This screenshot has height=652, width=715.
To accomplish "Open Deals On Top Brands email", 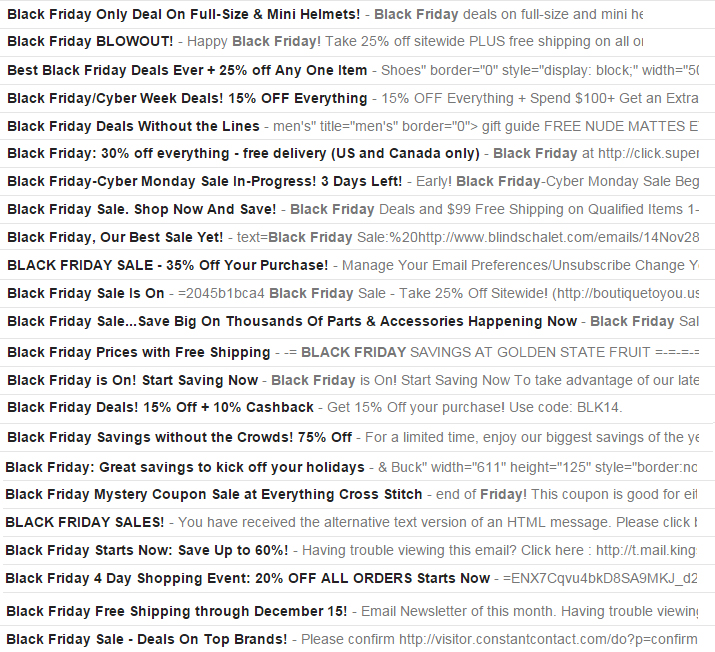I will (147, 639).
